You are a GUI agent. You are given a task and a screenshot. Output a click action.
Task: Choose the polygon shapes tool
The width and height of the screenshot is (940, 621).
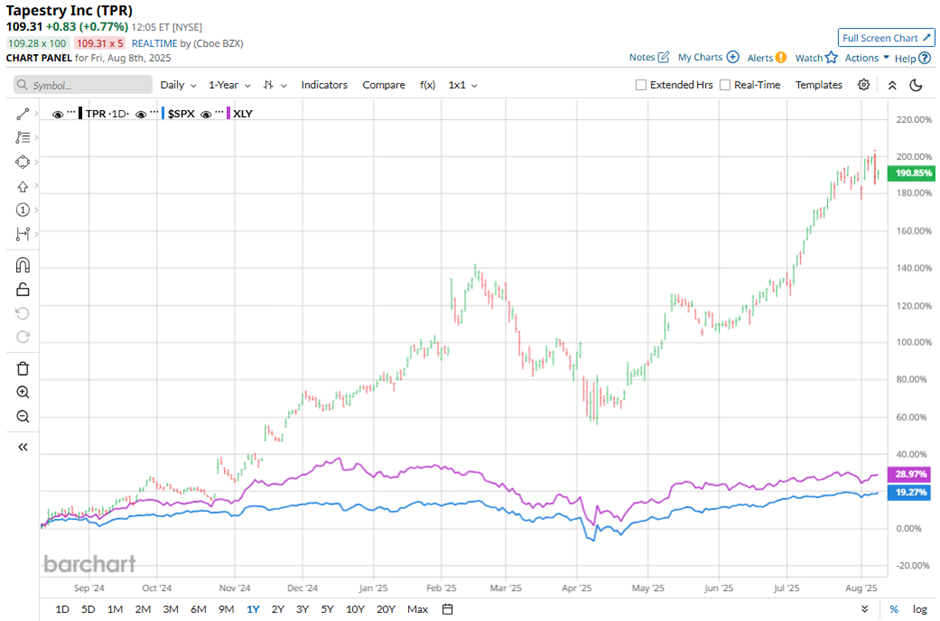(x=23, y=162)
